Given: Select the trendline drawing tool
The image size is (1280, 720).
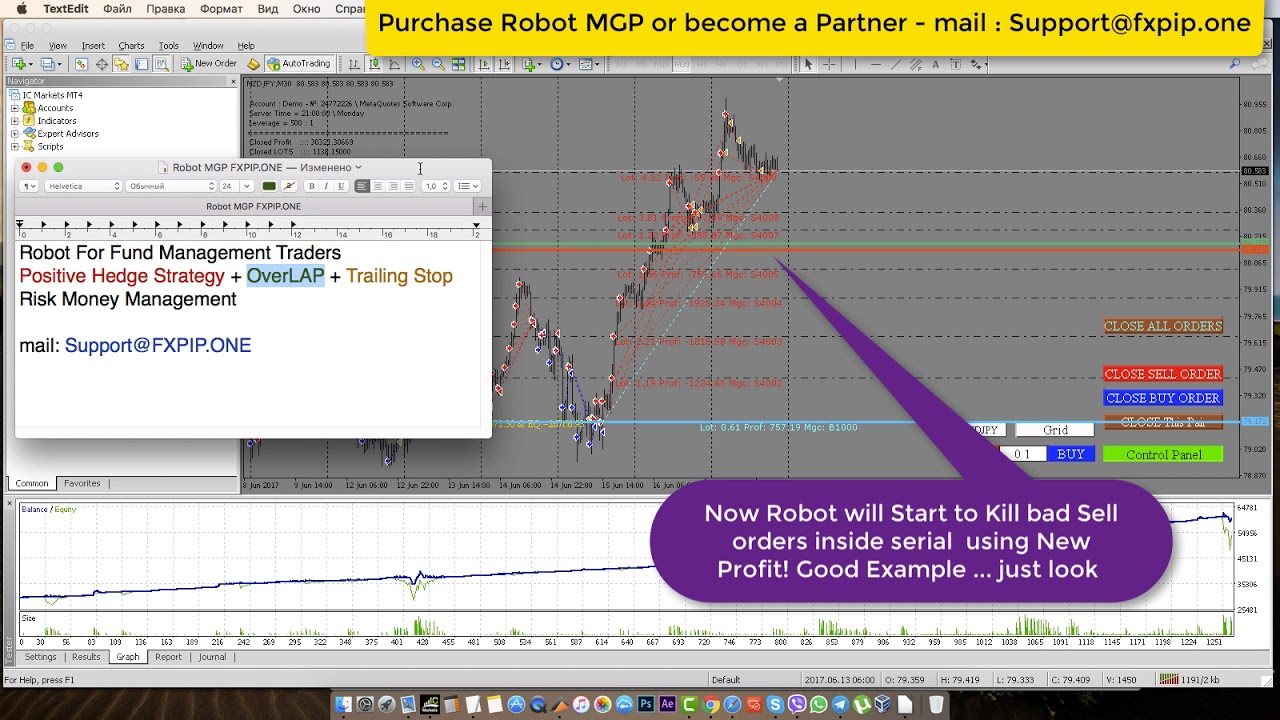Looking at the screenshot, I should tap(896, 64).
